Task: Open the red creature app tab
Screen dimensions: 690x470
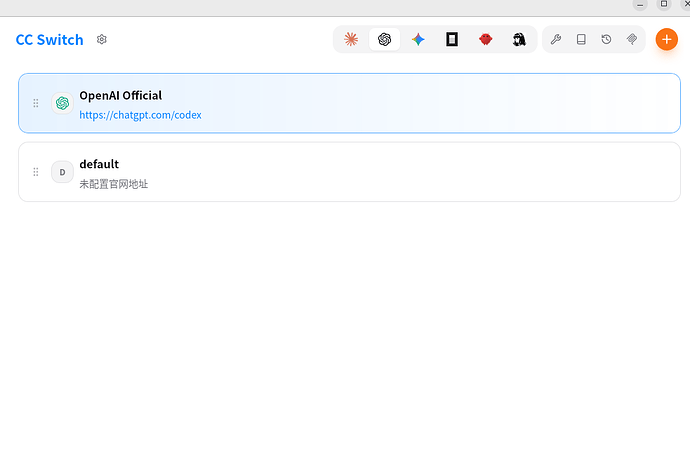Action: pos(485,40)
